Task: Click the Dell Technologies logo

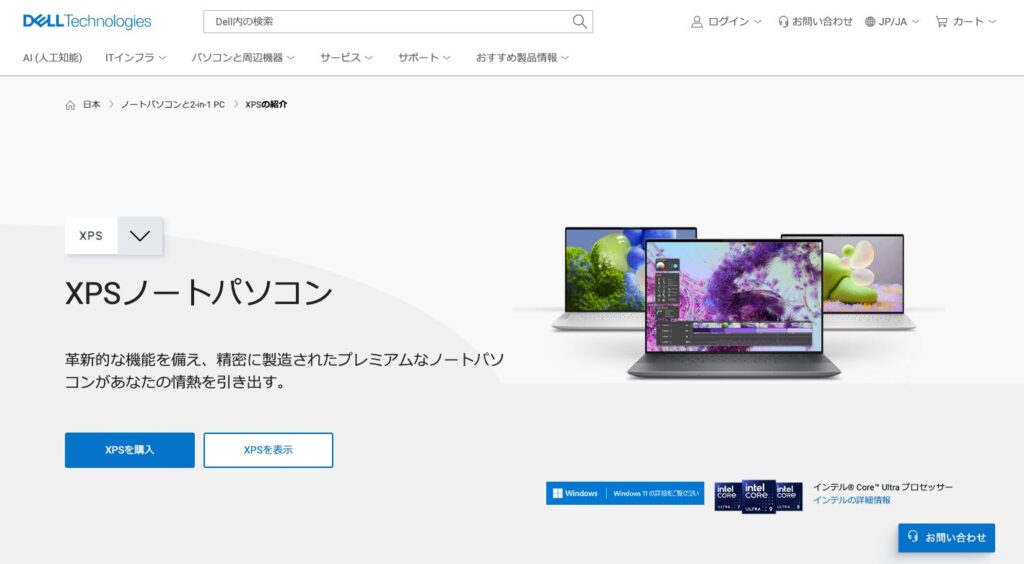Action: click(x=87, y=21)
